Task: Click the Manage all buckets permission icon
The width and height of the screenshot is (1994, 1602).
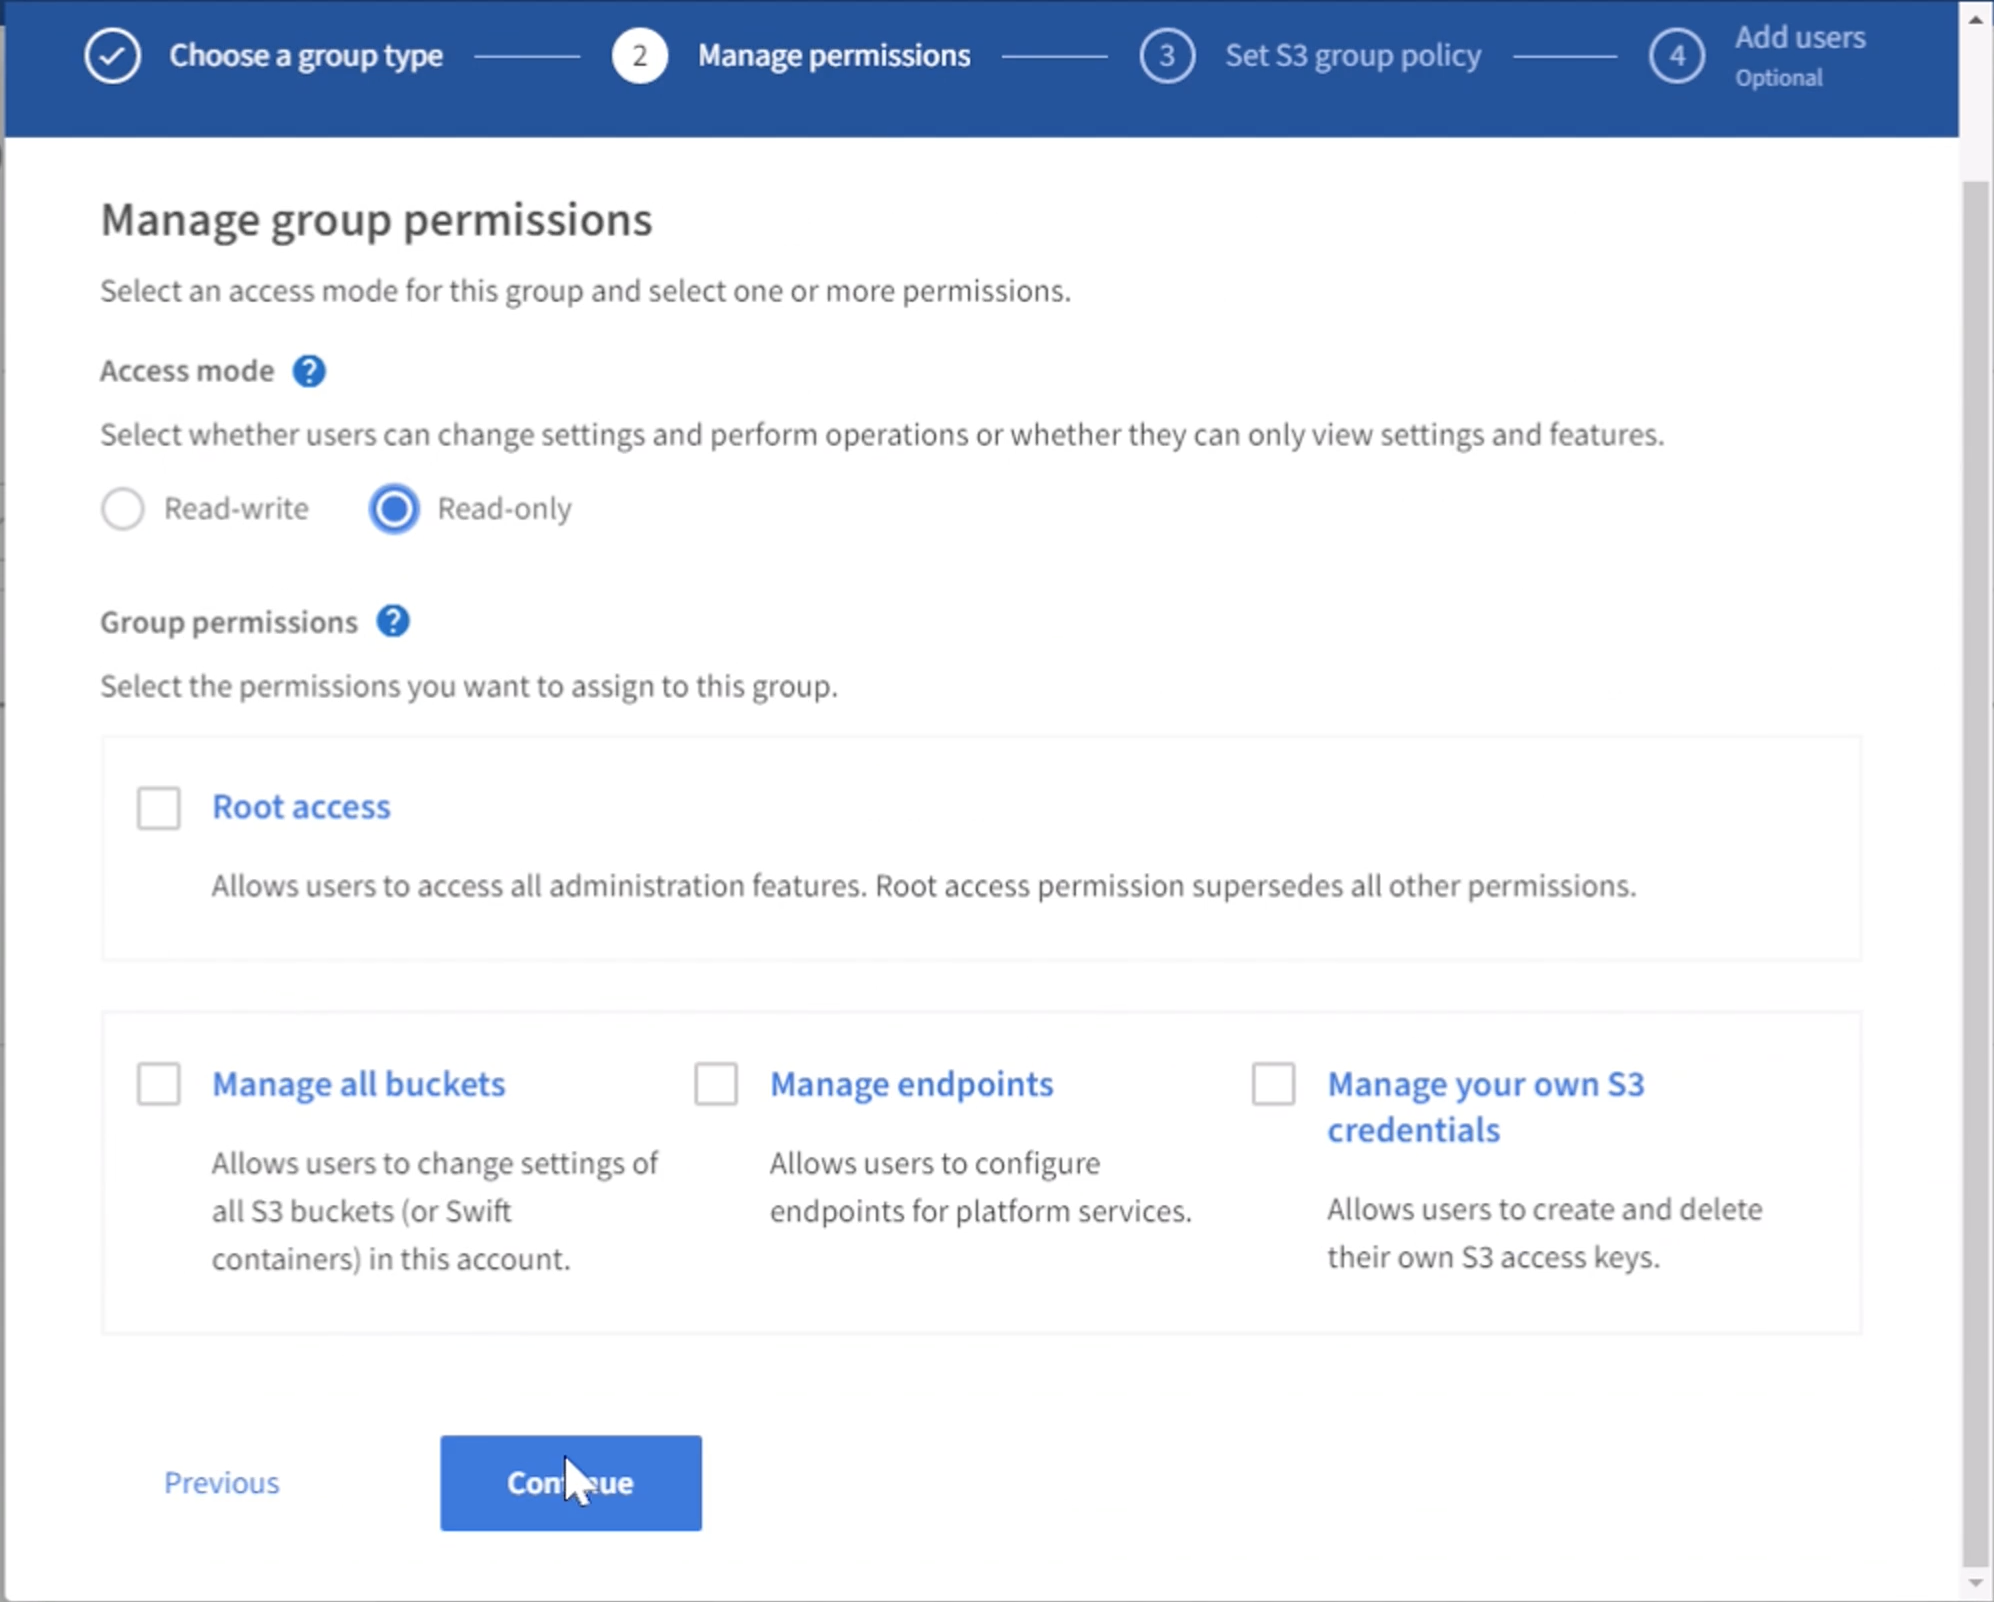Action: coord(159,1082)
